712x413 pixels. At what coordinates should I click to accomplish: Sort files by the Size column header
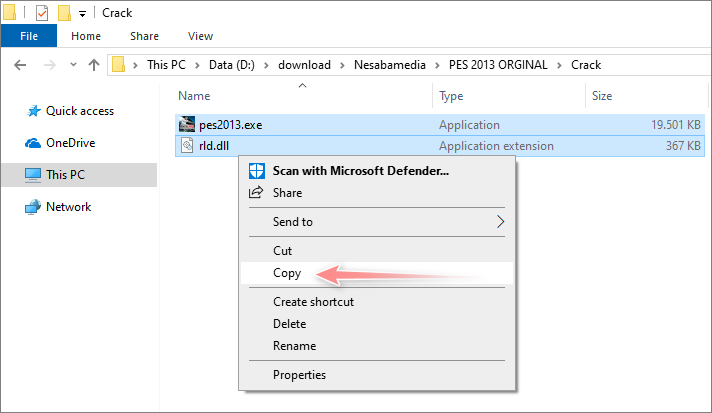tap(602, 96)
